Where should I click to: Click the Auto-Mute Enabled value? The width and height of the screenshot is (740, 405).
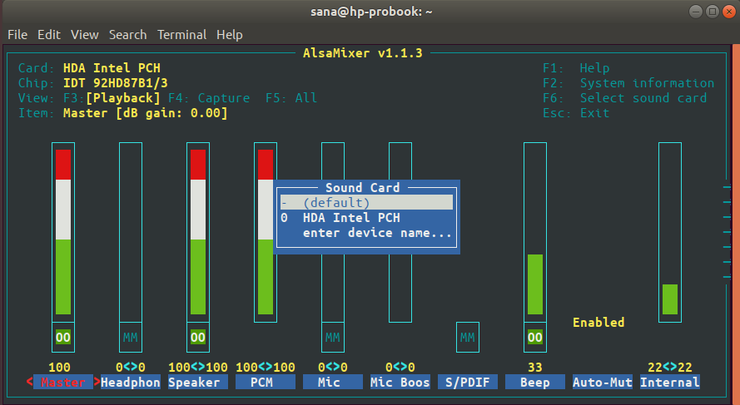point(598,322)
